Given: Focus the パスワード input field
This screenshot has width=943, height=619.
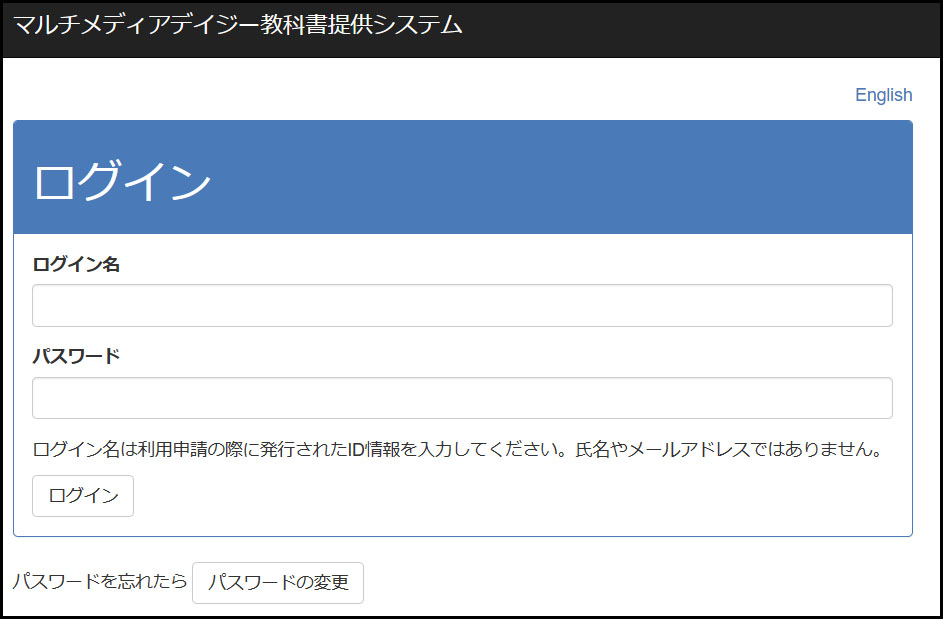Looking at the screenshot, I should [462, 398].
